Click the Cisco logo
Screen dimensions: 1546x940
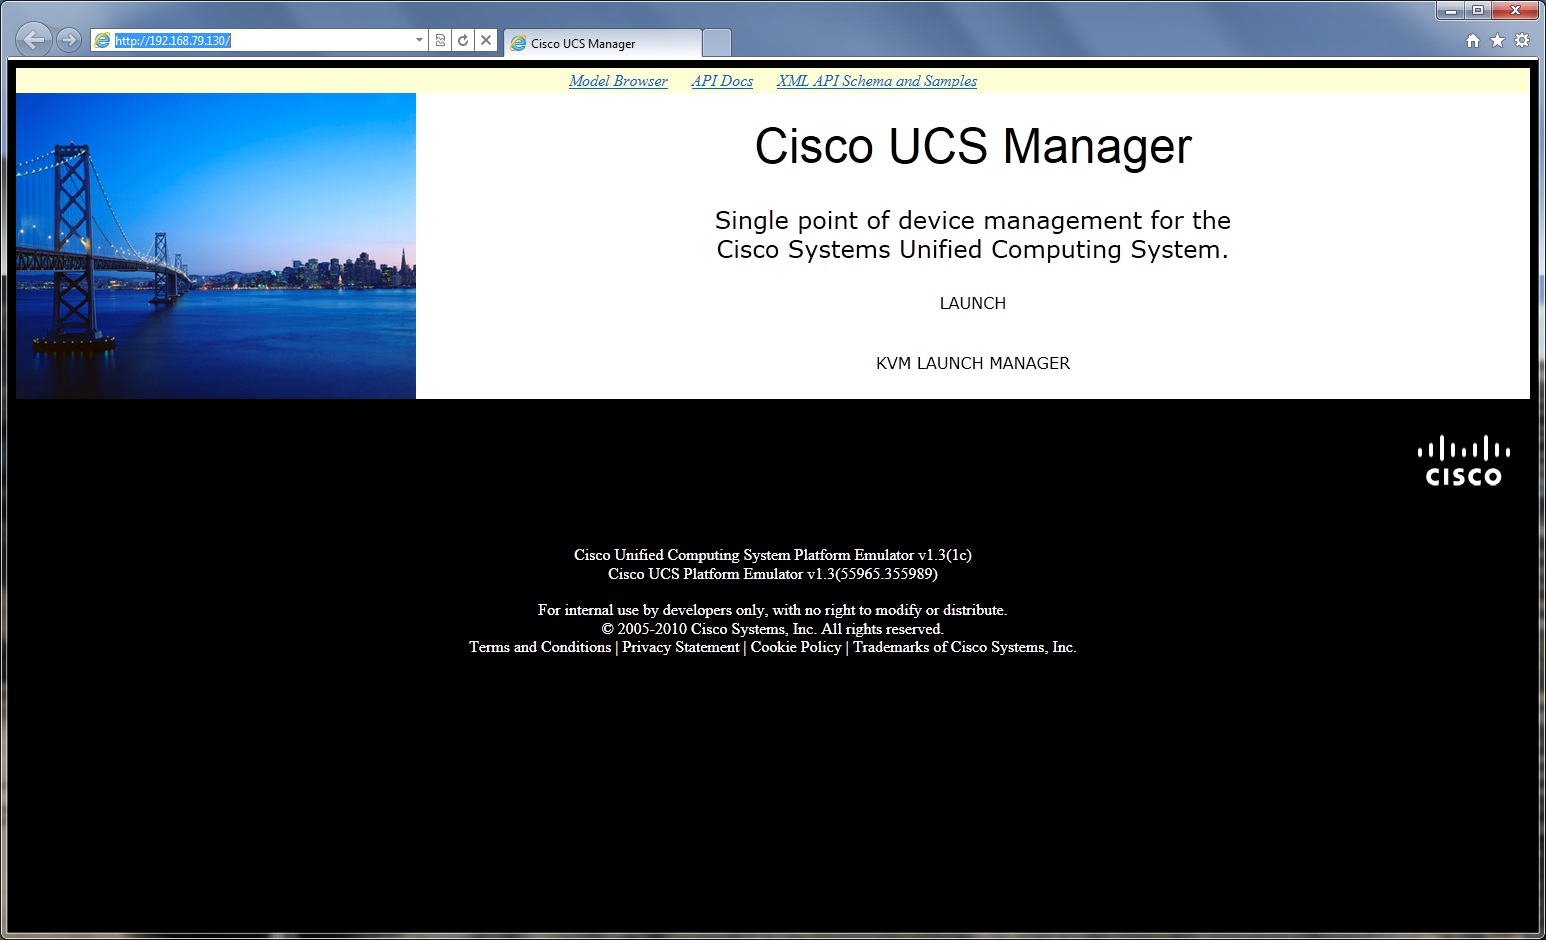pos(1463,461)
